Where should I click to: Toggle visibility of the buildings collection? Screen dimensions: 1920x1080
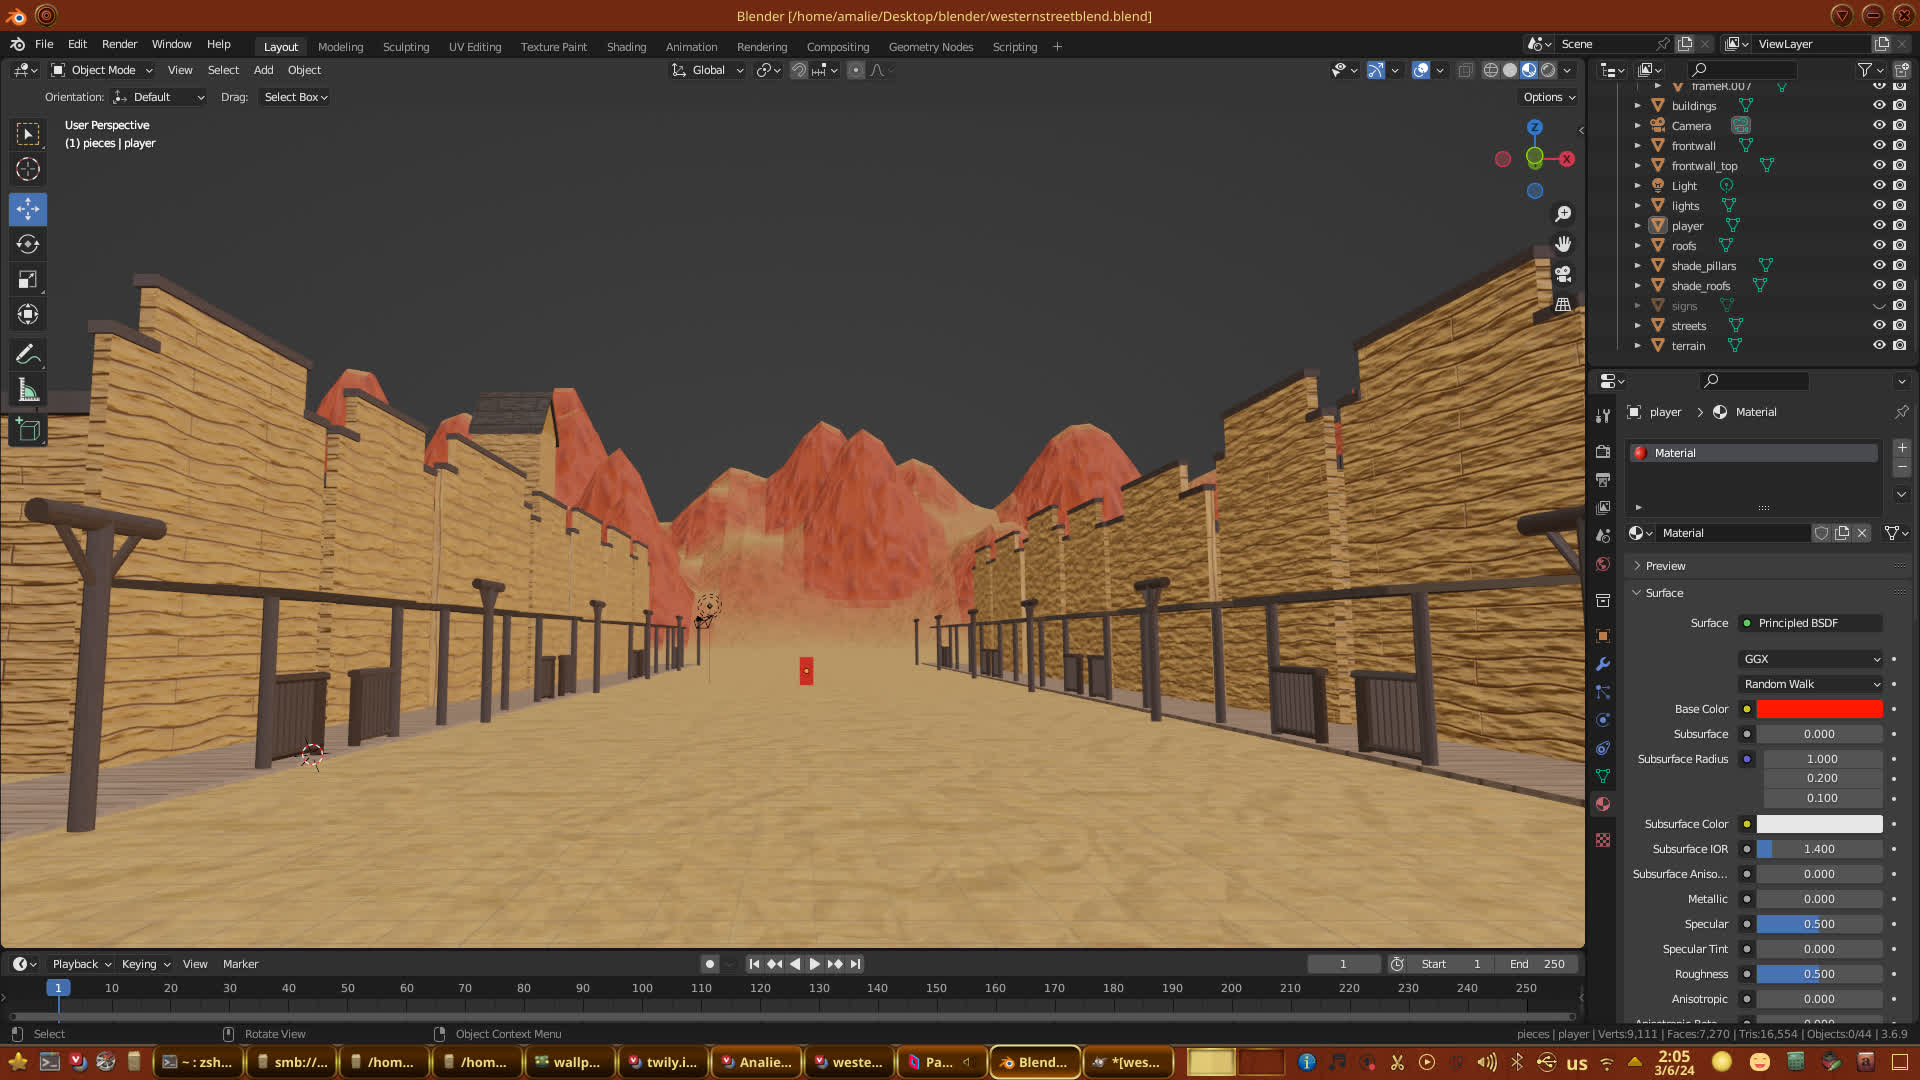[x=1879, y=106]
